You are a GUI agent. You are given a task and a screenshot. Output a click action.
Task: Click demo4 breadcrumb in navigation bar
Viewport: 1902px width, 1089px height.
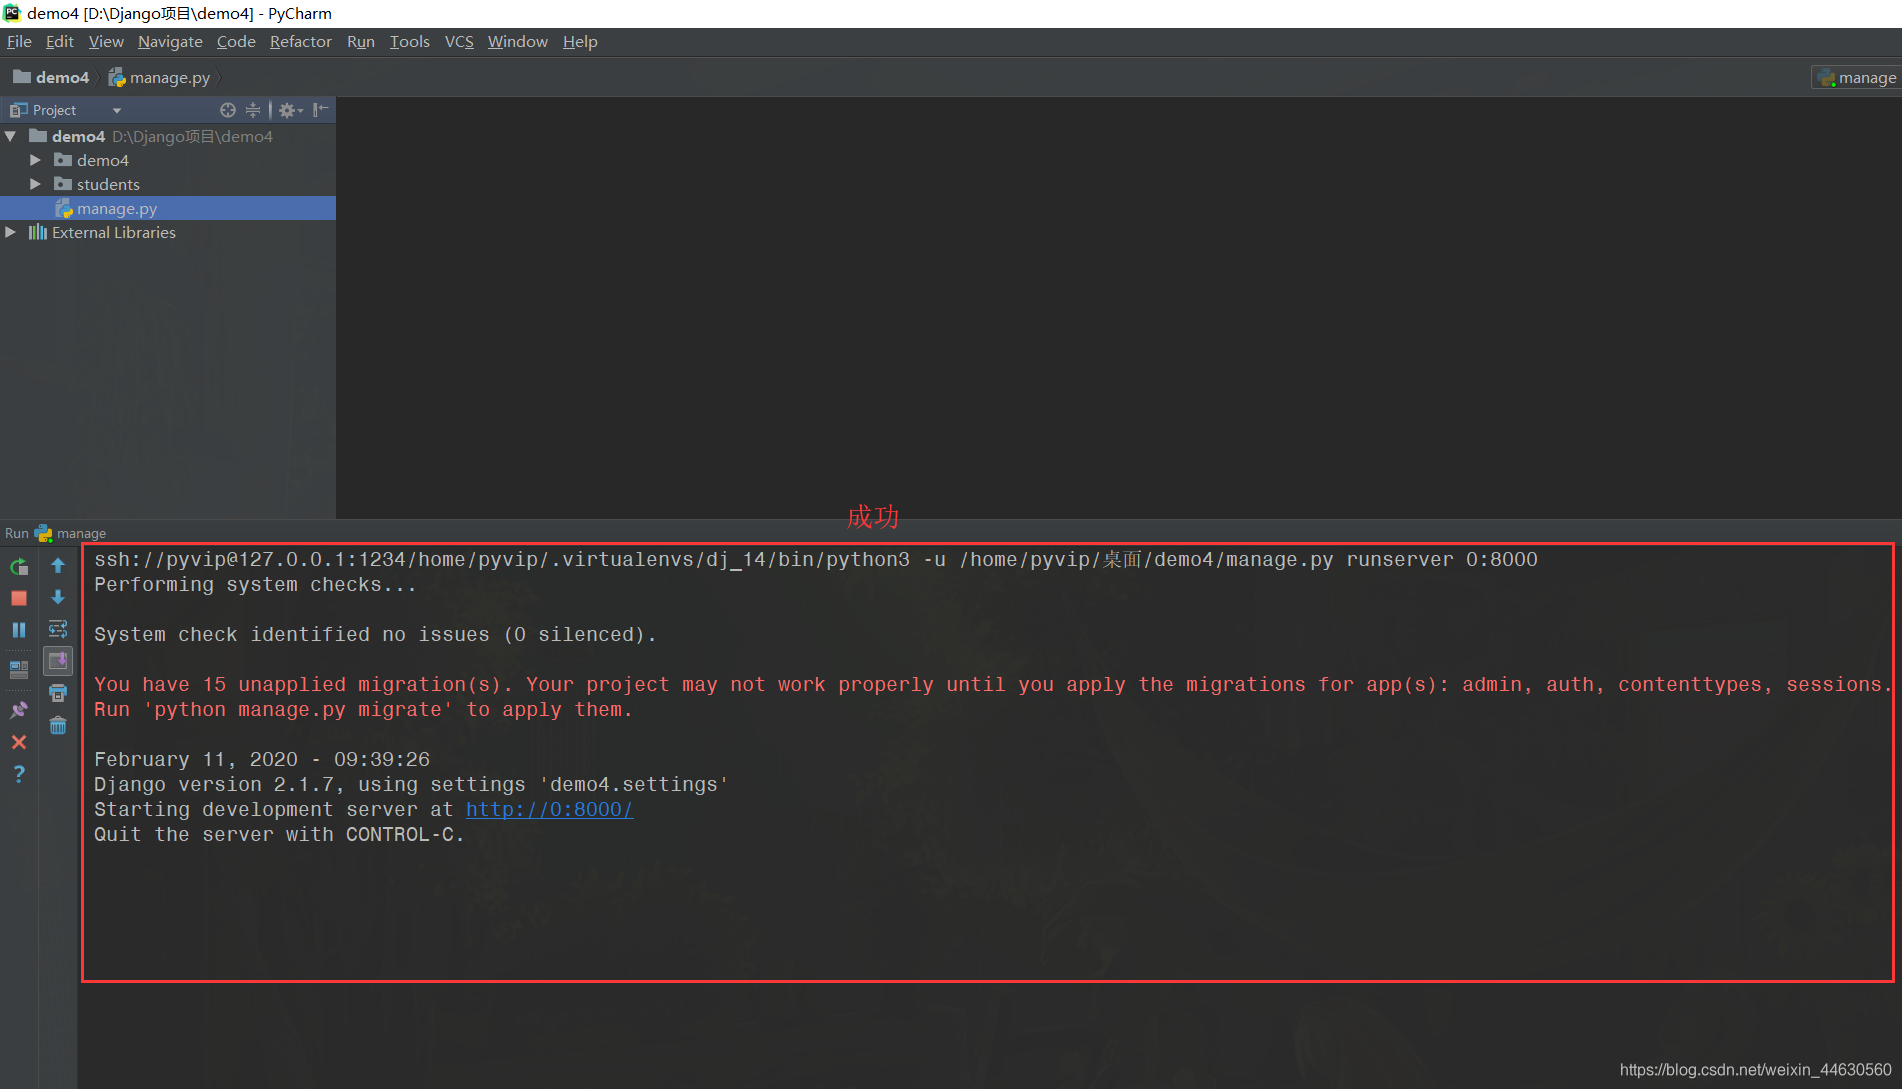click(51, 77)
